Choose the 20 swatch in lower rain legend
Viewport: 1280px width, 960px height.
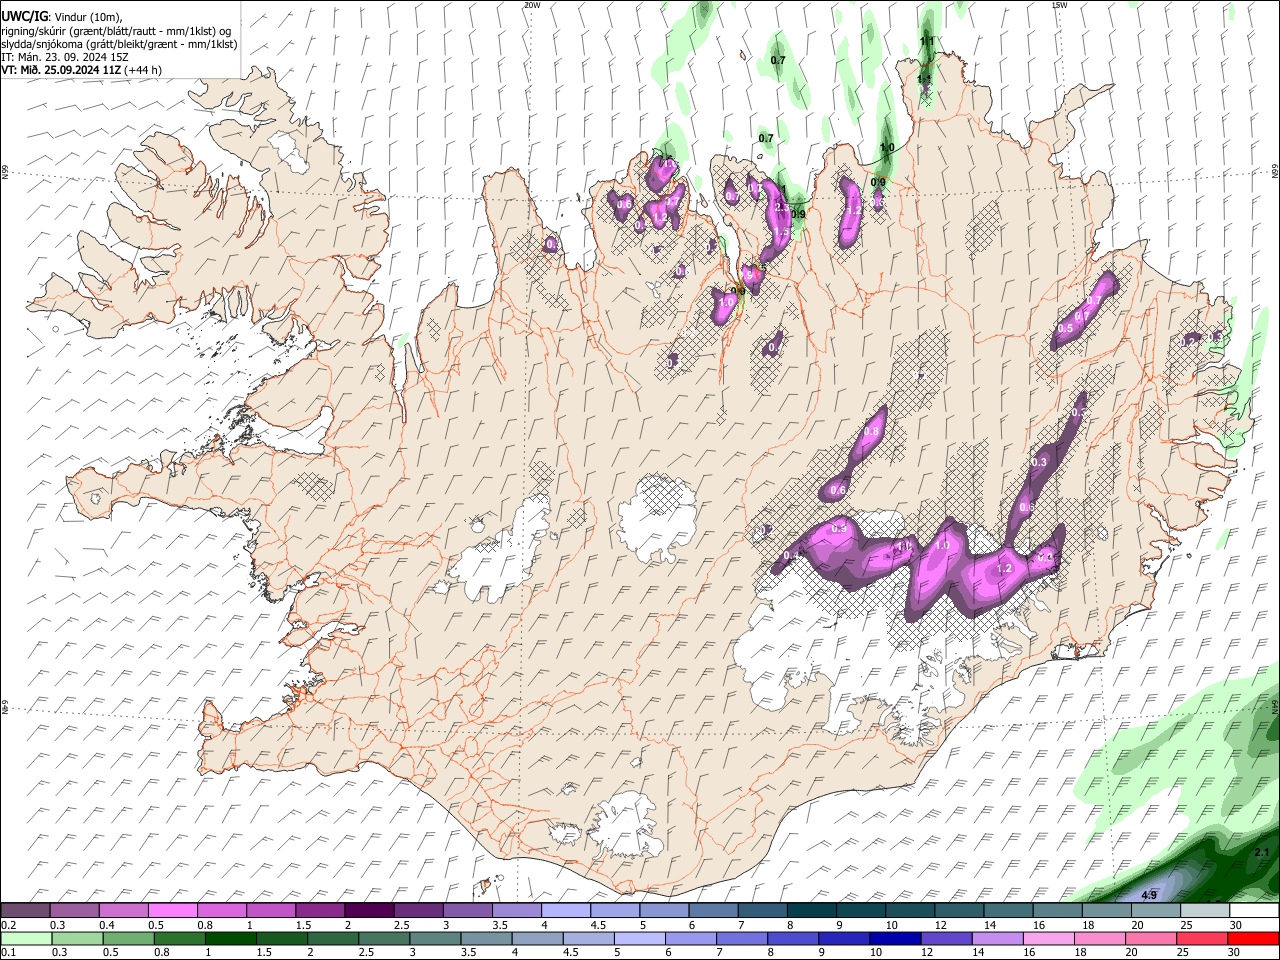click(x=1151, y=938)
